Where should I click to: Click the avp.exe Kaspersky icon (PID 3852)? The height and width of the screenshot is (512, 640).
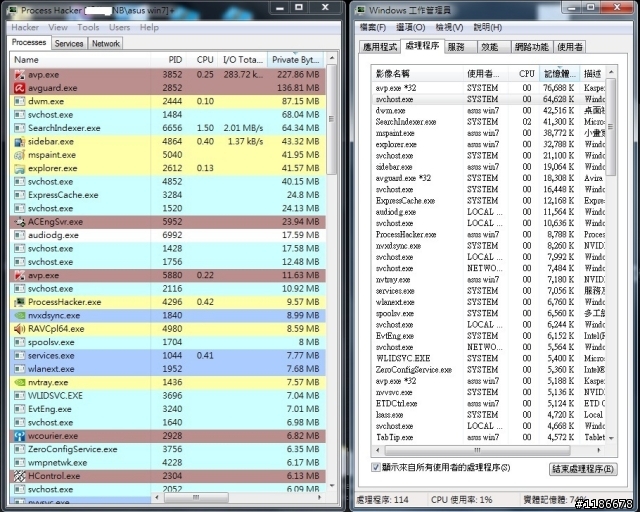coord(19,75)
